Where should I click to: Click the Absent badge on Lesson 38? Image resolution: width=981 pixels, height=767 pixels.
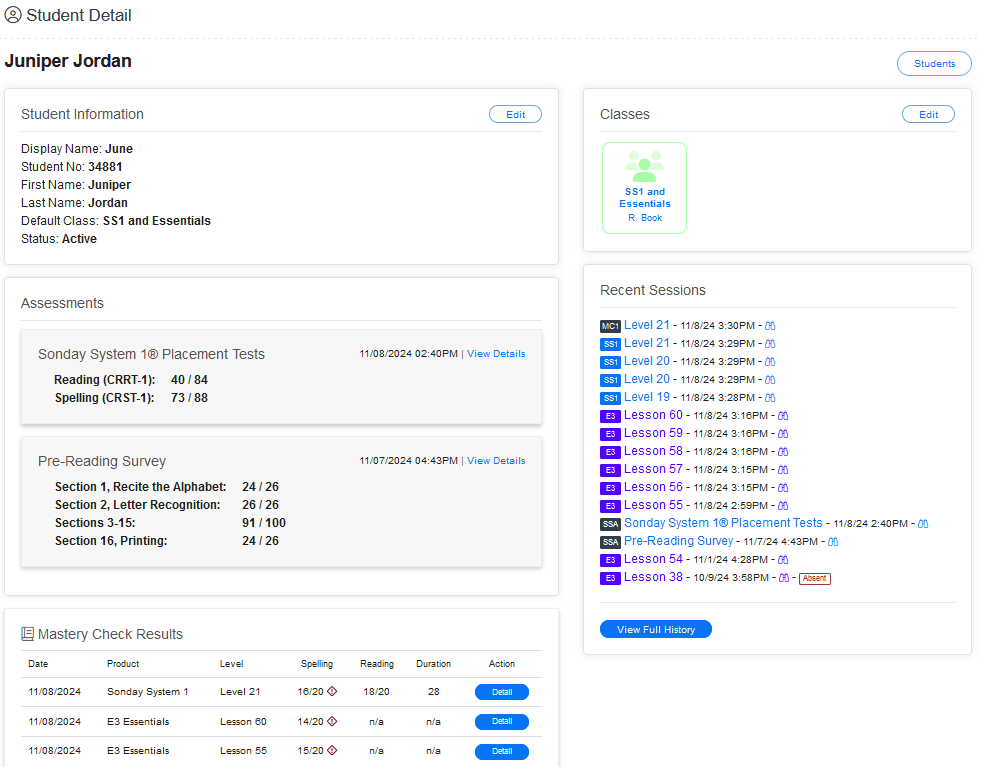[814, 578]
